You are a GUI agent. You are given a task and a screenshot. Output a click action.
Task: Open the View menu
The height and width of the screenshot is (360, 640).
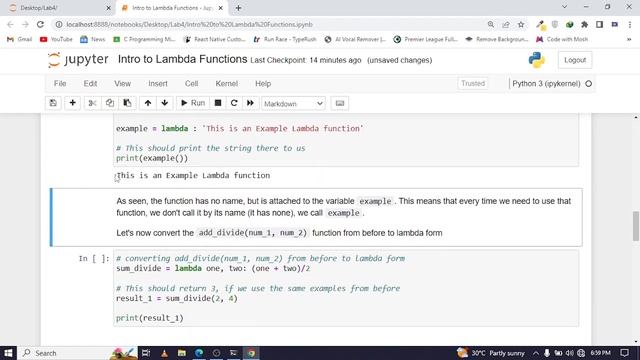coord(122,84)
